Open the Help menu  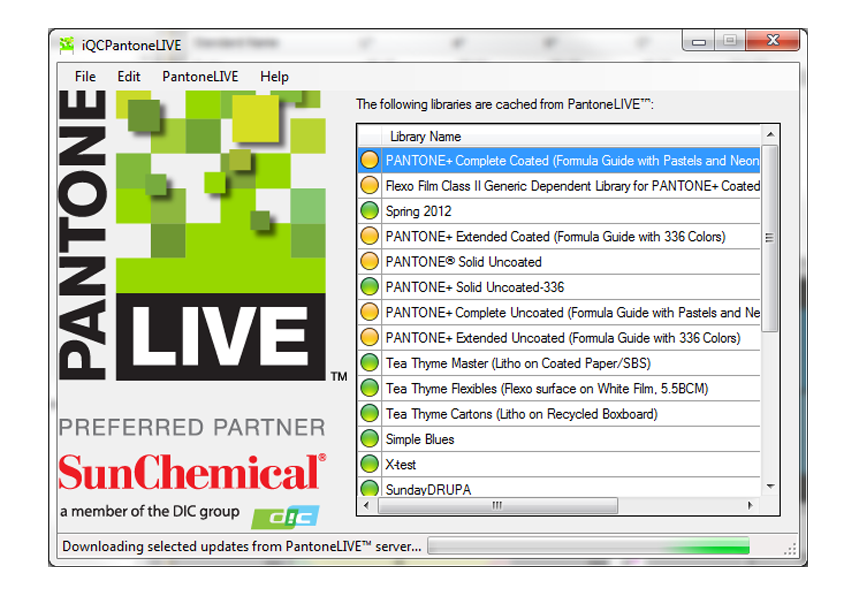tap(274, 76)
